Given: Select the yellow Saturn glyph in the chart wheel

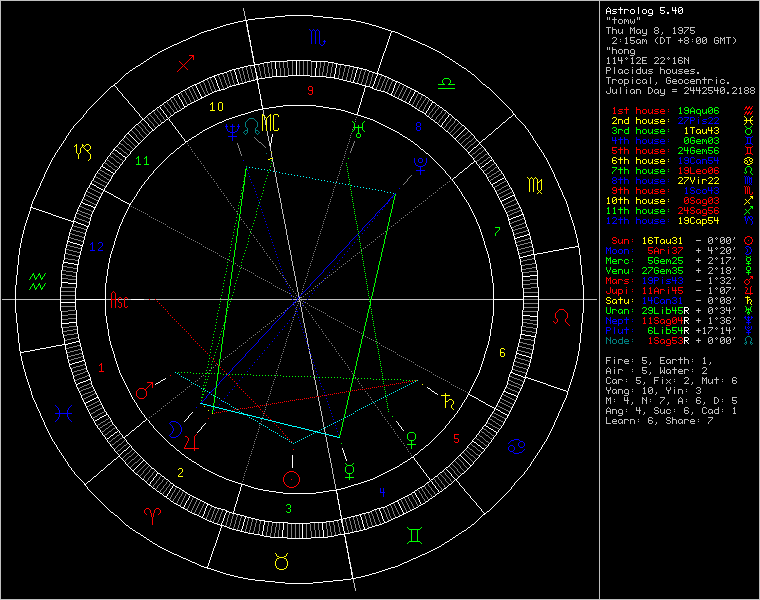Looking at the screenshot, I should click(x=448, y=402).
